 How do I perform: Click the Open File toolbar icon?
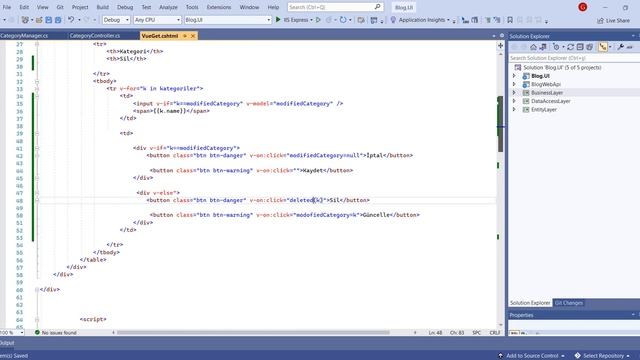pos(39,20)
